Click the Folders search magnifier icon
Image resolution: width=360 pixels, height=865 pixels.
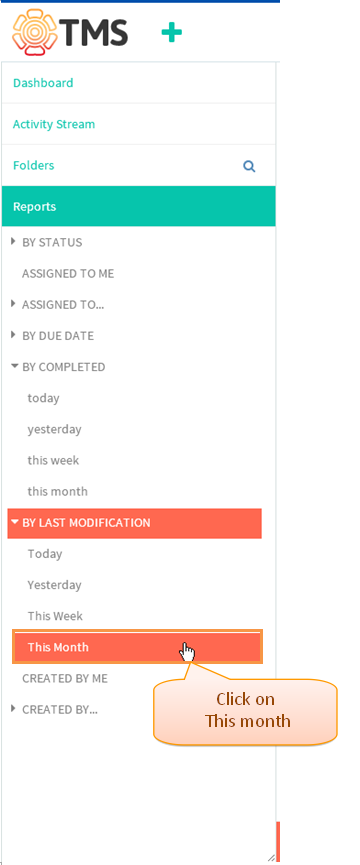pyautogui.click(x=249, y=166)
